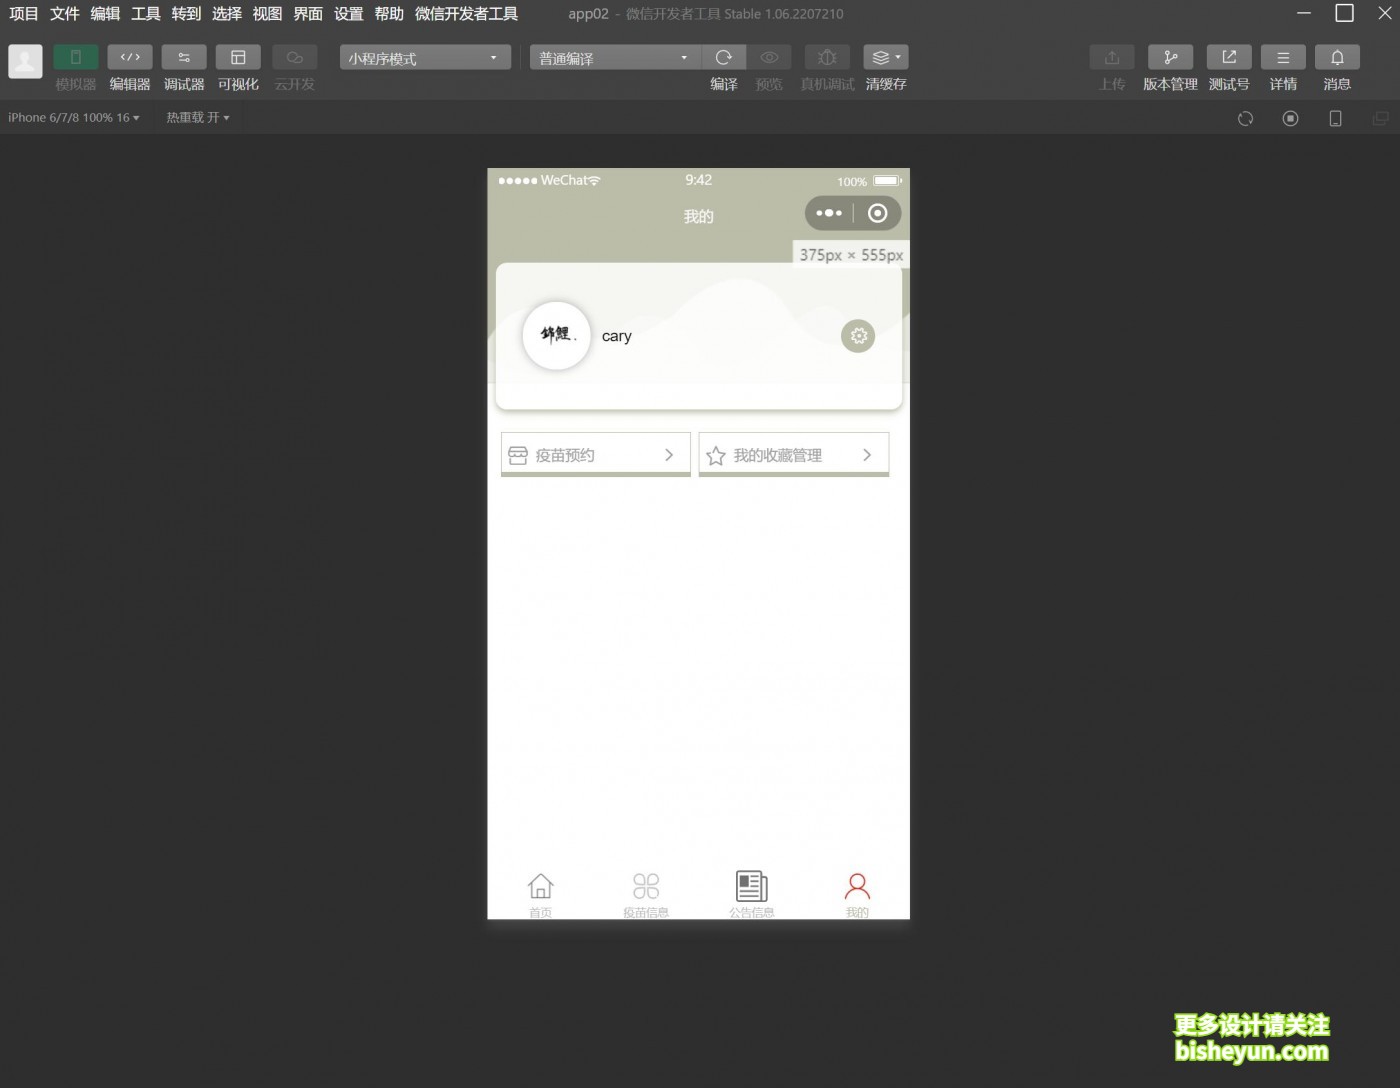Open 疫苗预约 vaccine appointment entry
The height and width of the screenshot is (1088, 1400).
tap(595, 455)
